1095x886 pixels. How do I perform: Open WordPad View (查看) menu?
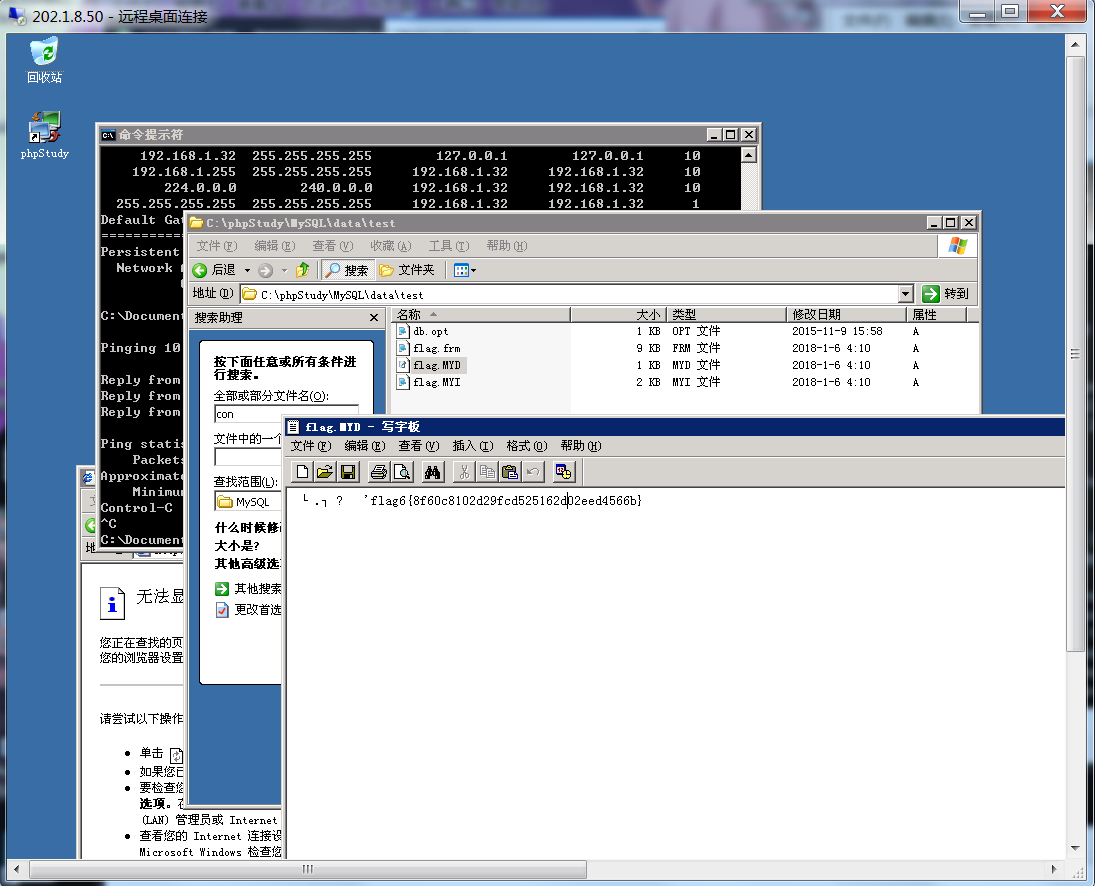418,446
